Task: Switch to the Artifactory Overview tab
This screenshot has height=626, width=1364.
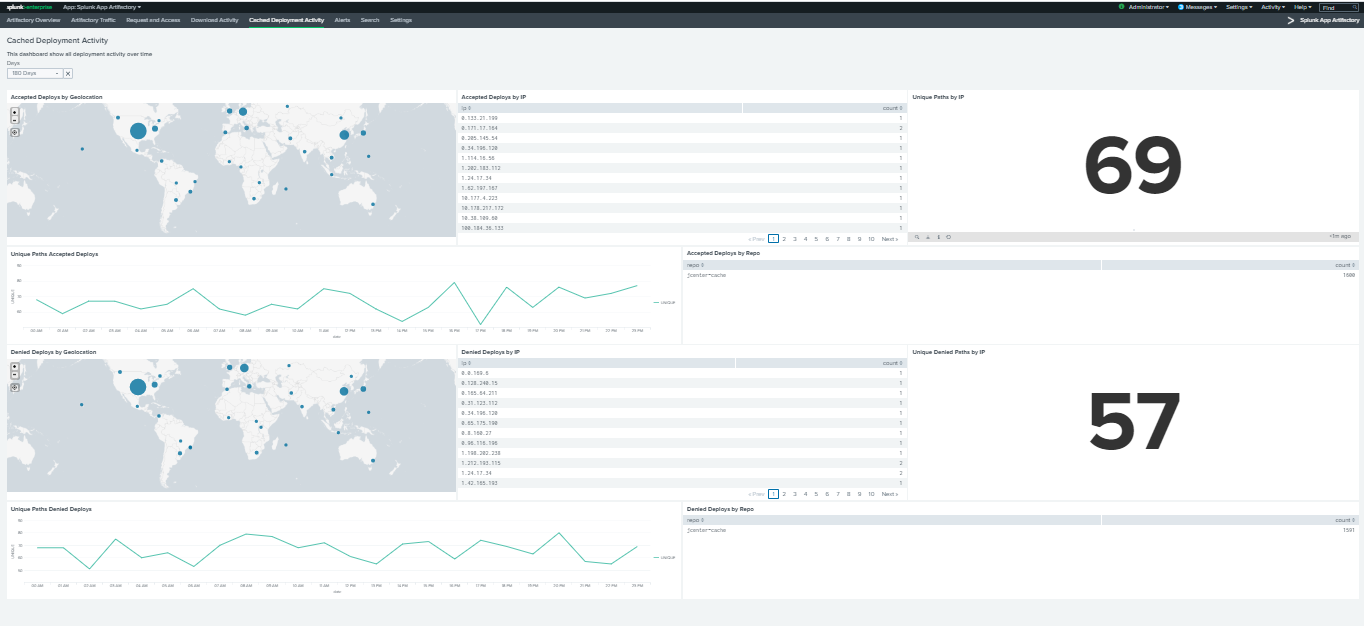Action: (33, 19)
